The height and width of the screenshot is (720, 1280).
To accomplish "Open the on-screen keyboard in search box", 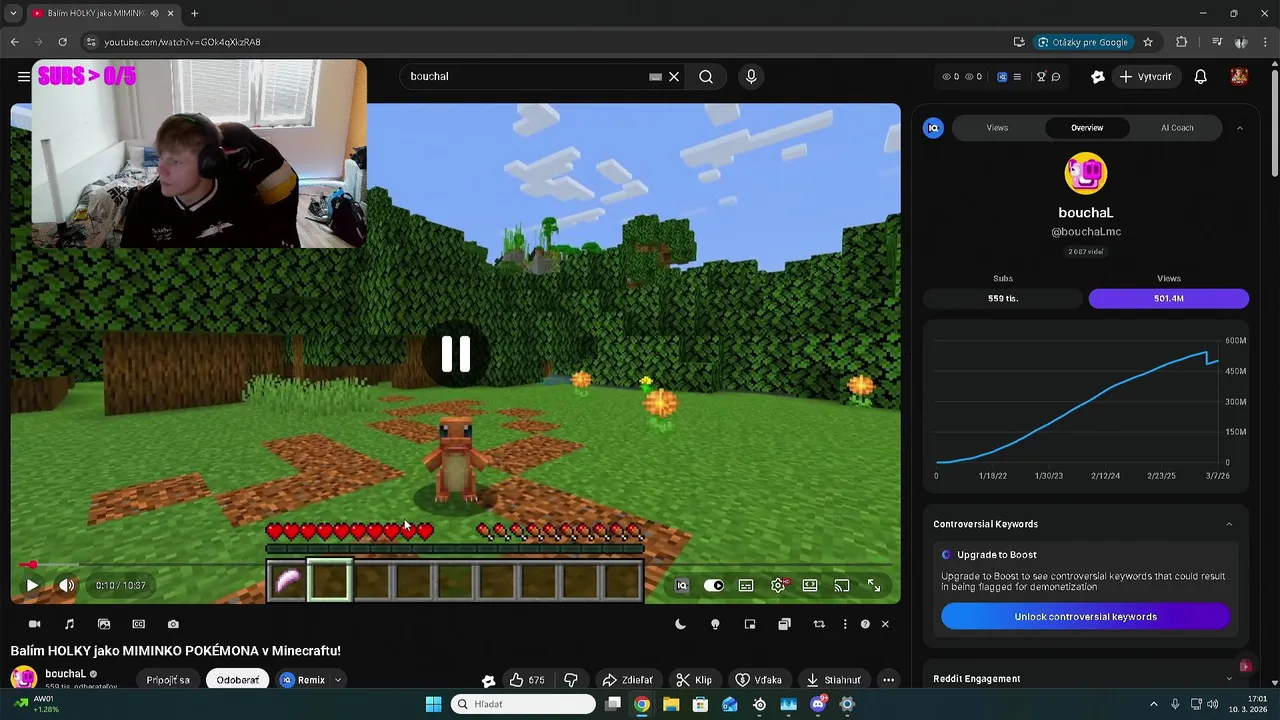I will click(655, 76).
